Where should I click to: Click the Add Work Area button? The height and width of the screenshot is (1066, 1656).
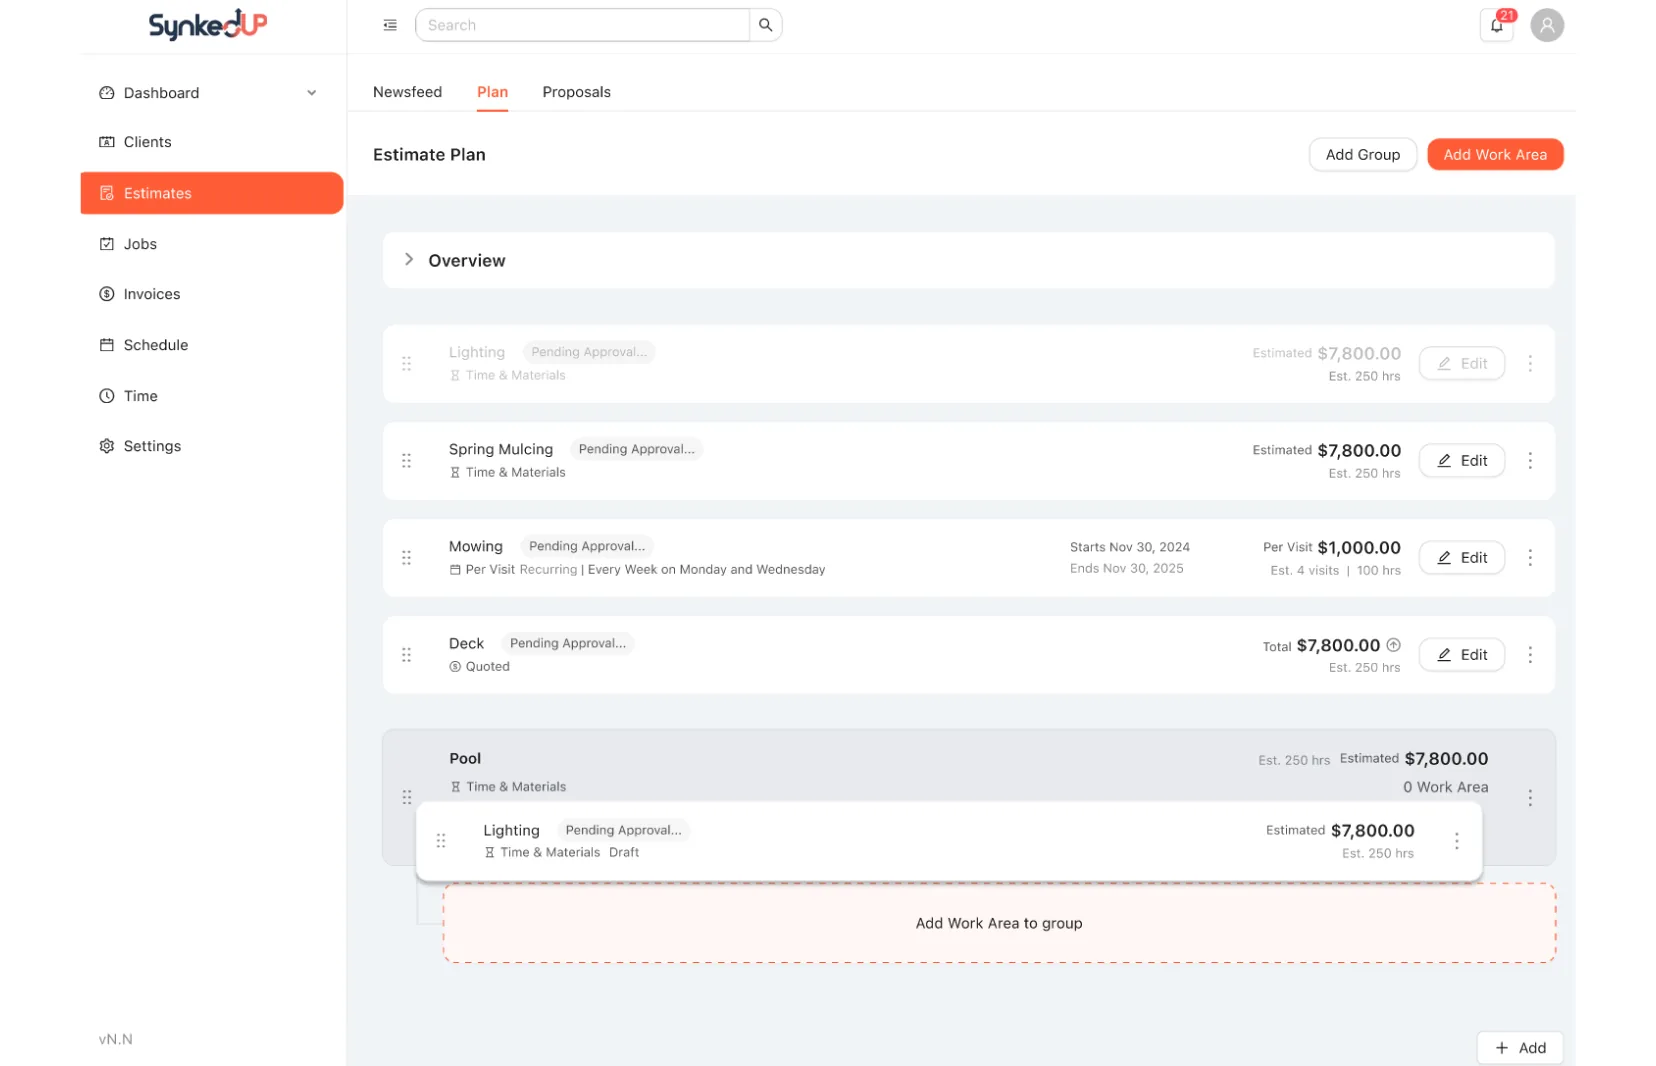1495,155
